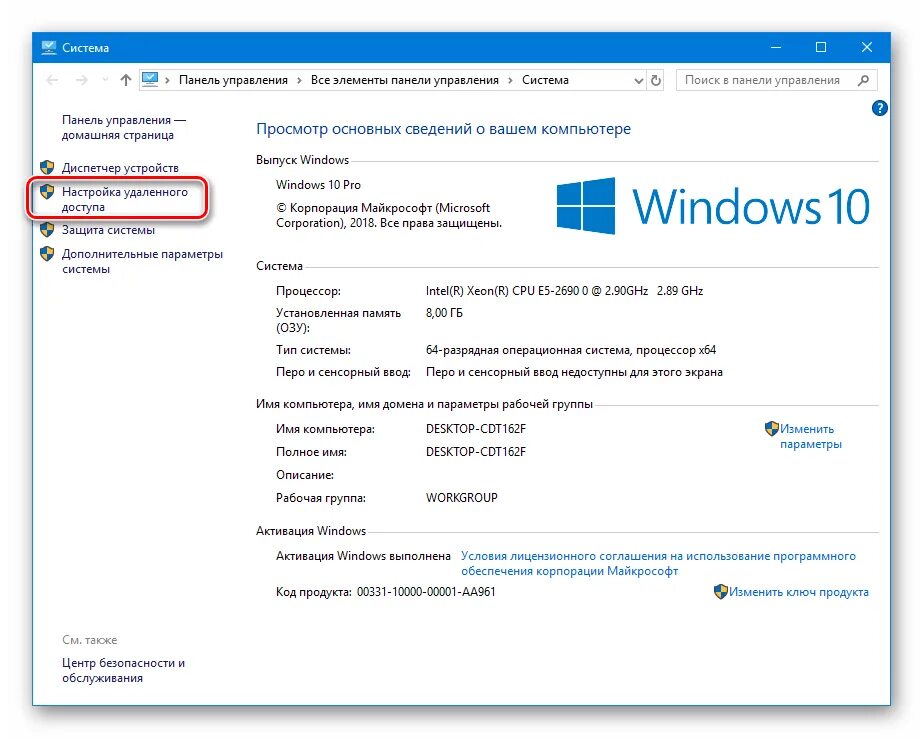Click the Windows 10 Pro edition text

[x=318, y=185]
